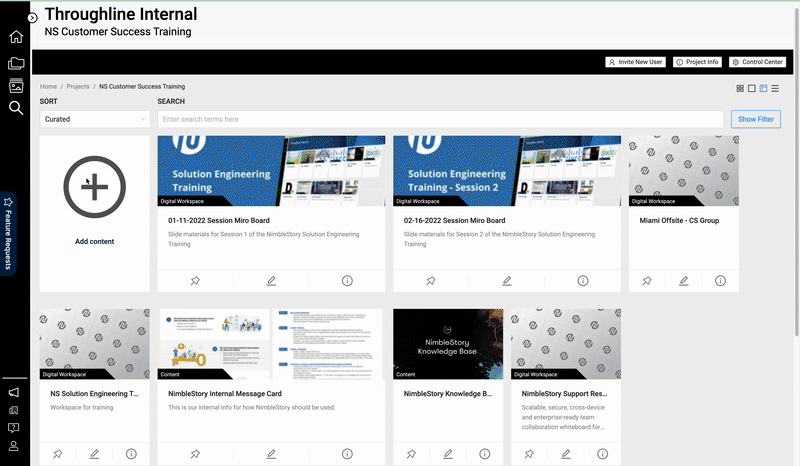This screenshot has height=466, width=800.
Task: Open the megaphone announcements icon
Action: [x=14, y=393]
